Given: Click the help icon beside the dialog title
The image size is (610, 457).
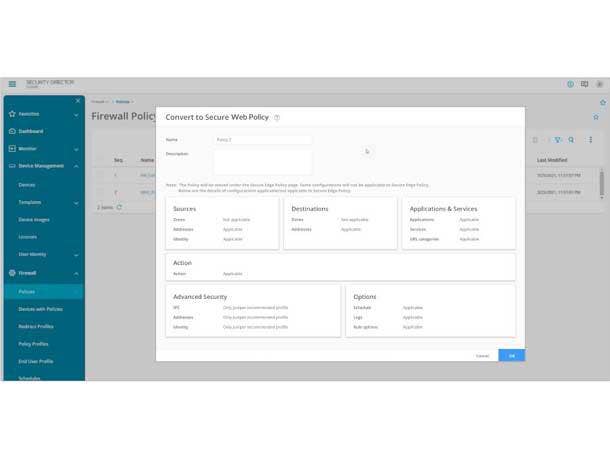Looking at the screenshot, I should (x=277, y=118).
